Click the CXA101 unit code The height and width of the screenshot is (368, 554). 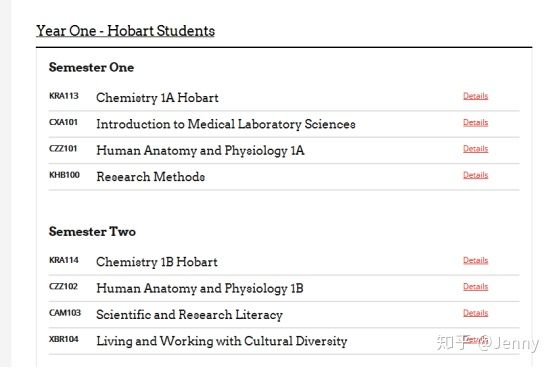63,122
